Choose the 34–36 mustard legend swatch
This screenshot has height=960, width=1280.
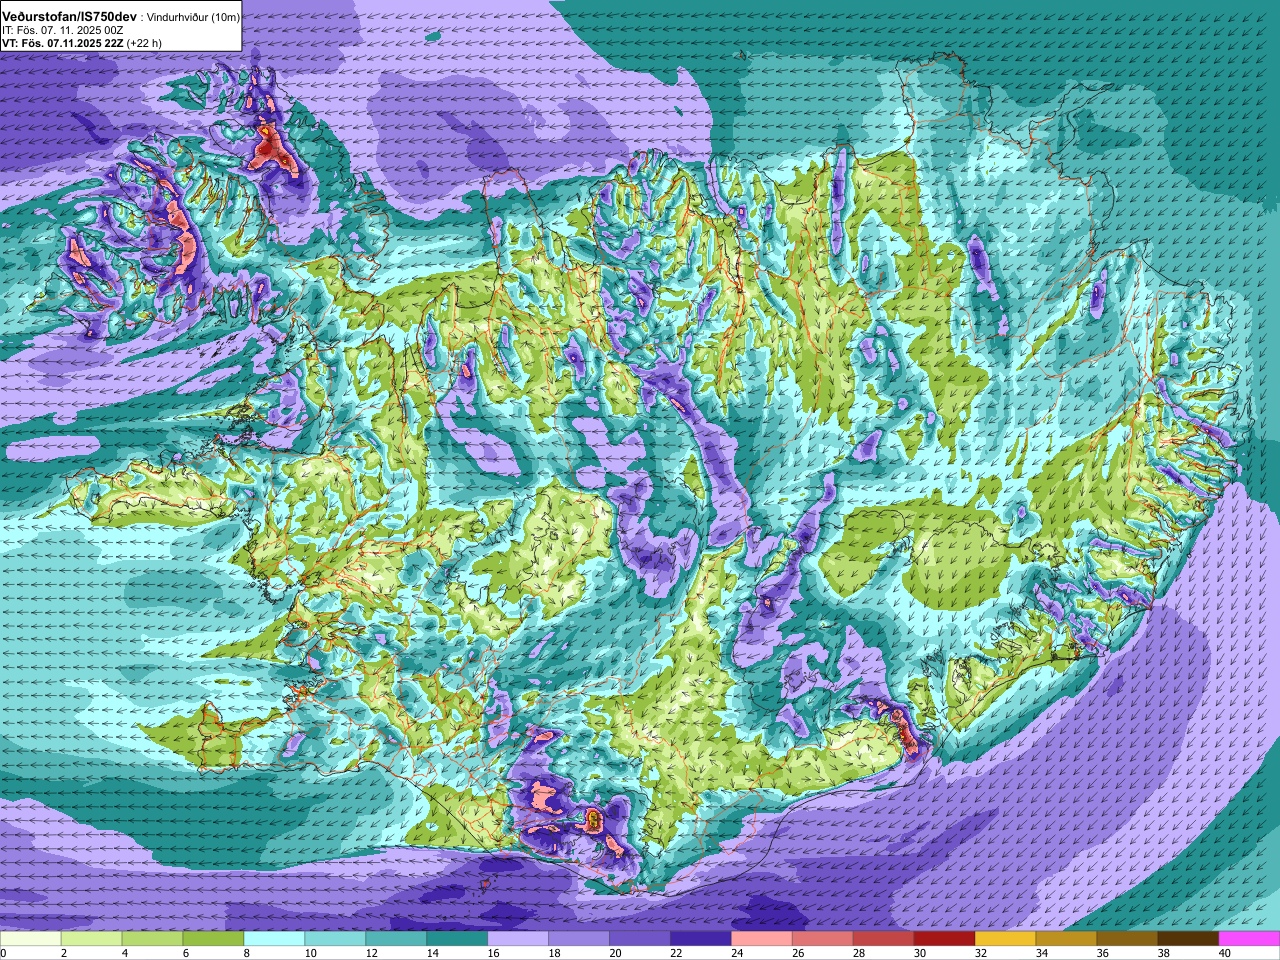(1067, 939)
